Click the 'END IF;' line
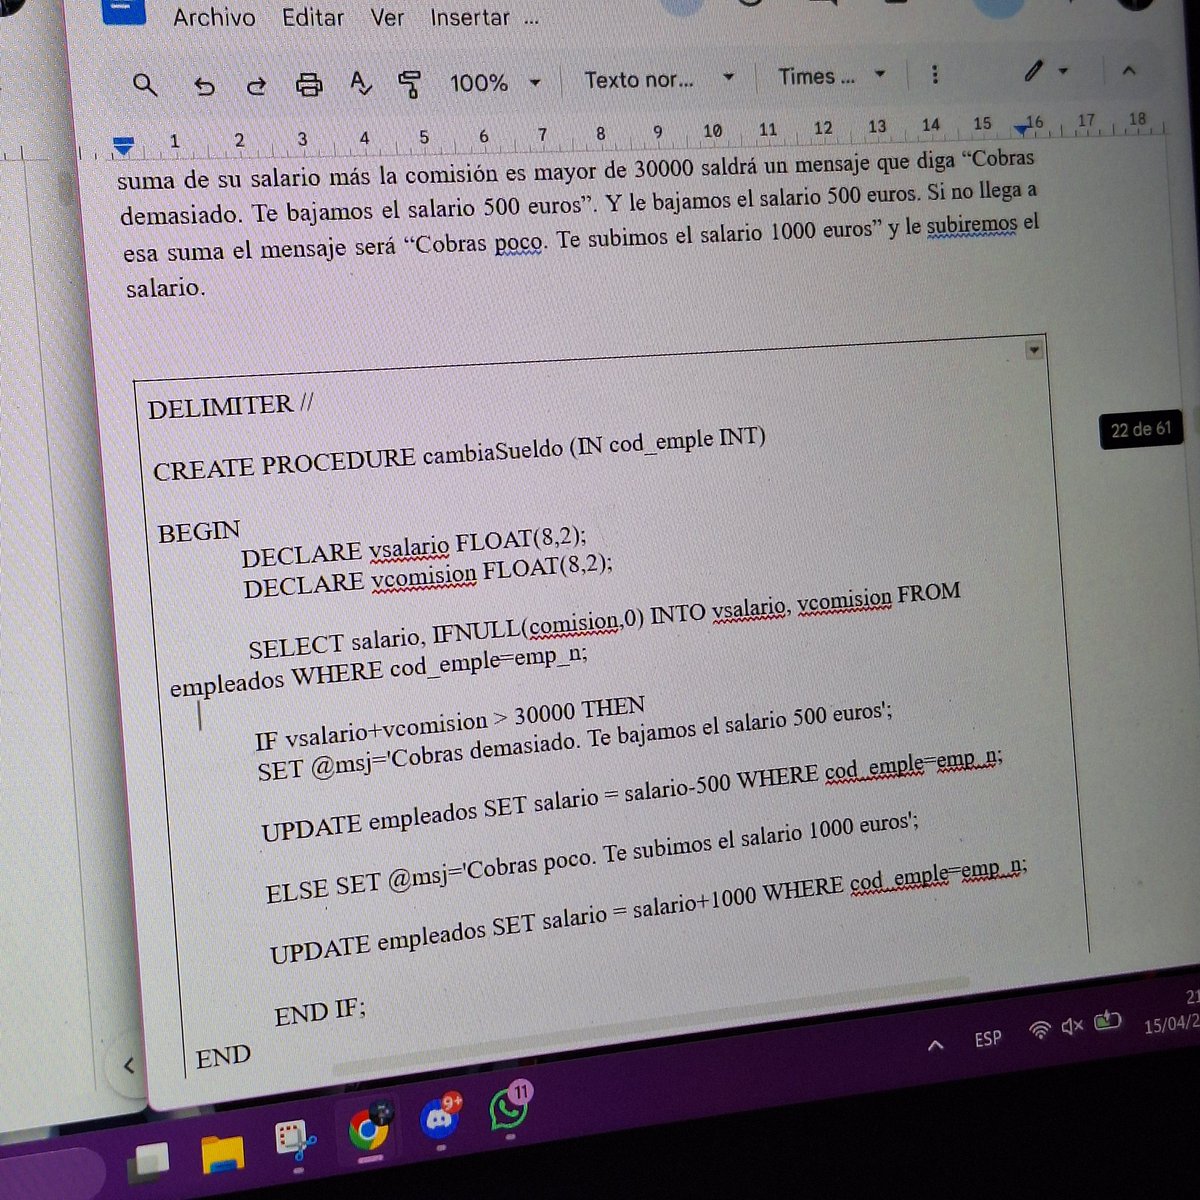1200x1200 pixels. (320, 1012)
